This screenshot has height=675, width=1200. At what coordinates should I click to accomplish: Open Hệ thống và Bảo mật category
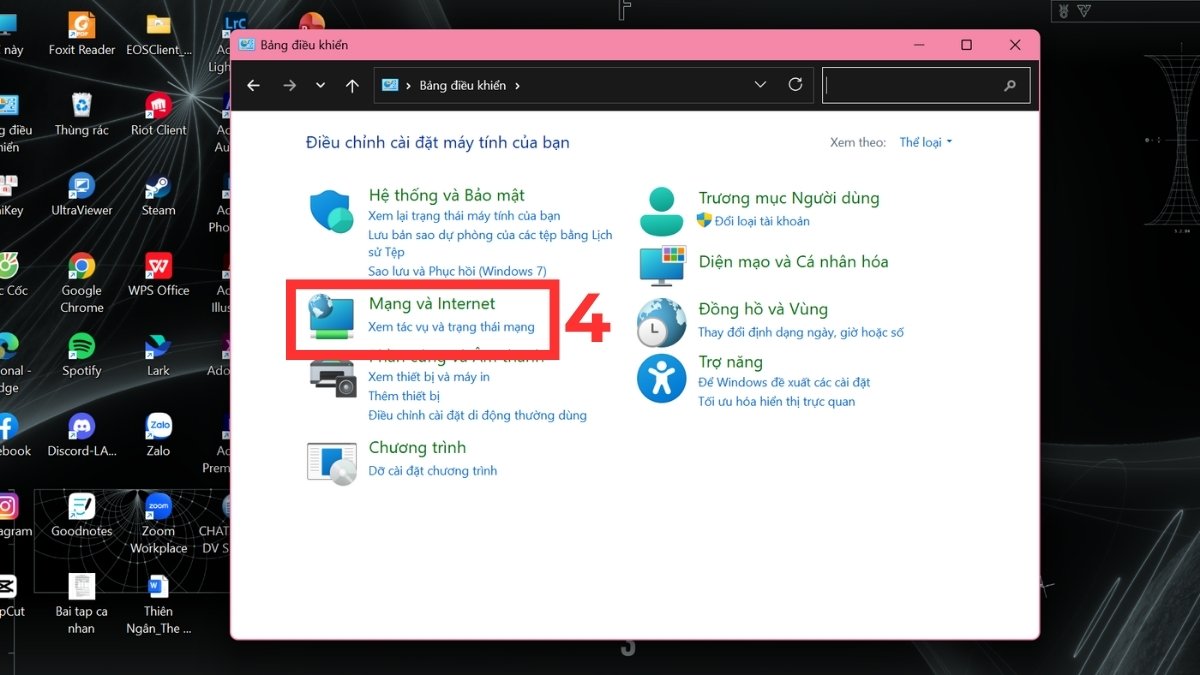(446, 195)
